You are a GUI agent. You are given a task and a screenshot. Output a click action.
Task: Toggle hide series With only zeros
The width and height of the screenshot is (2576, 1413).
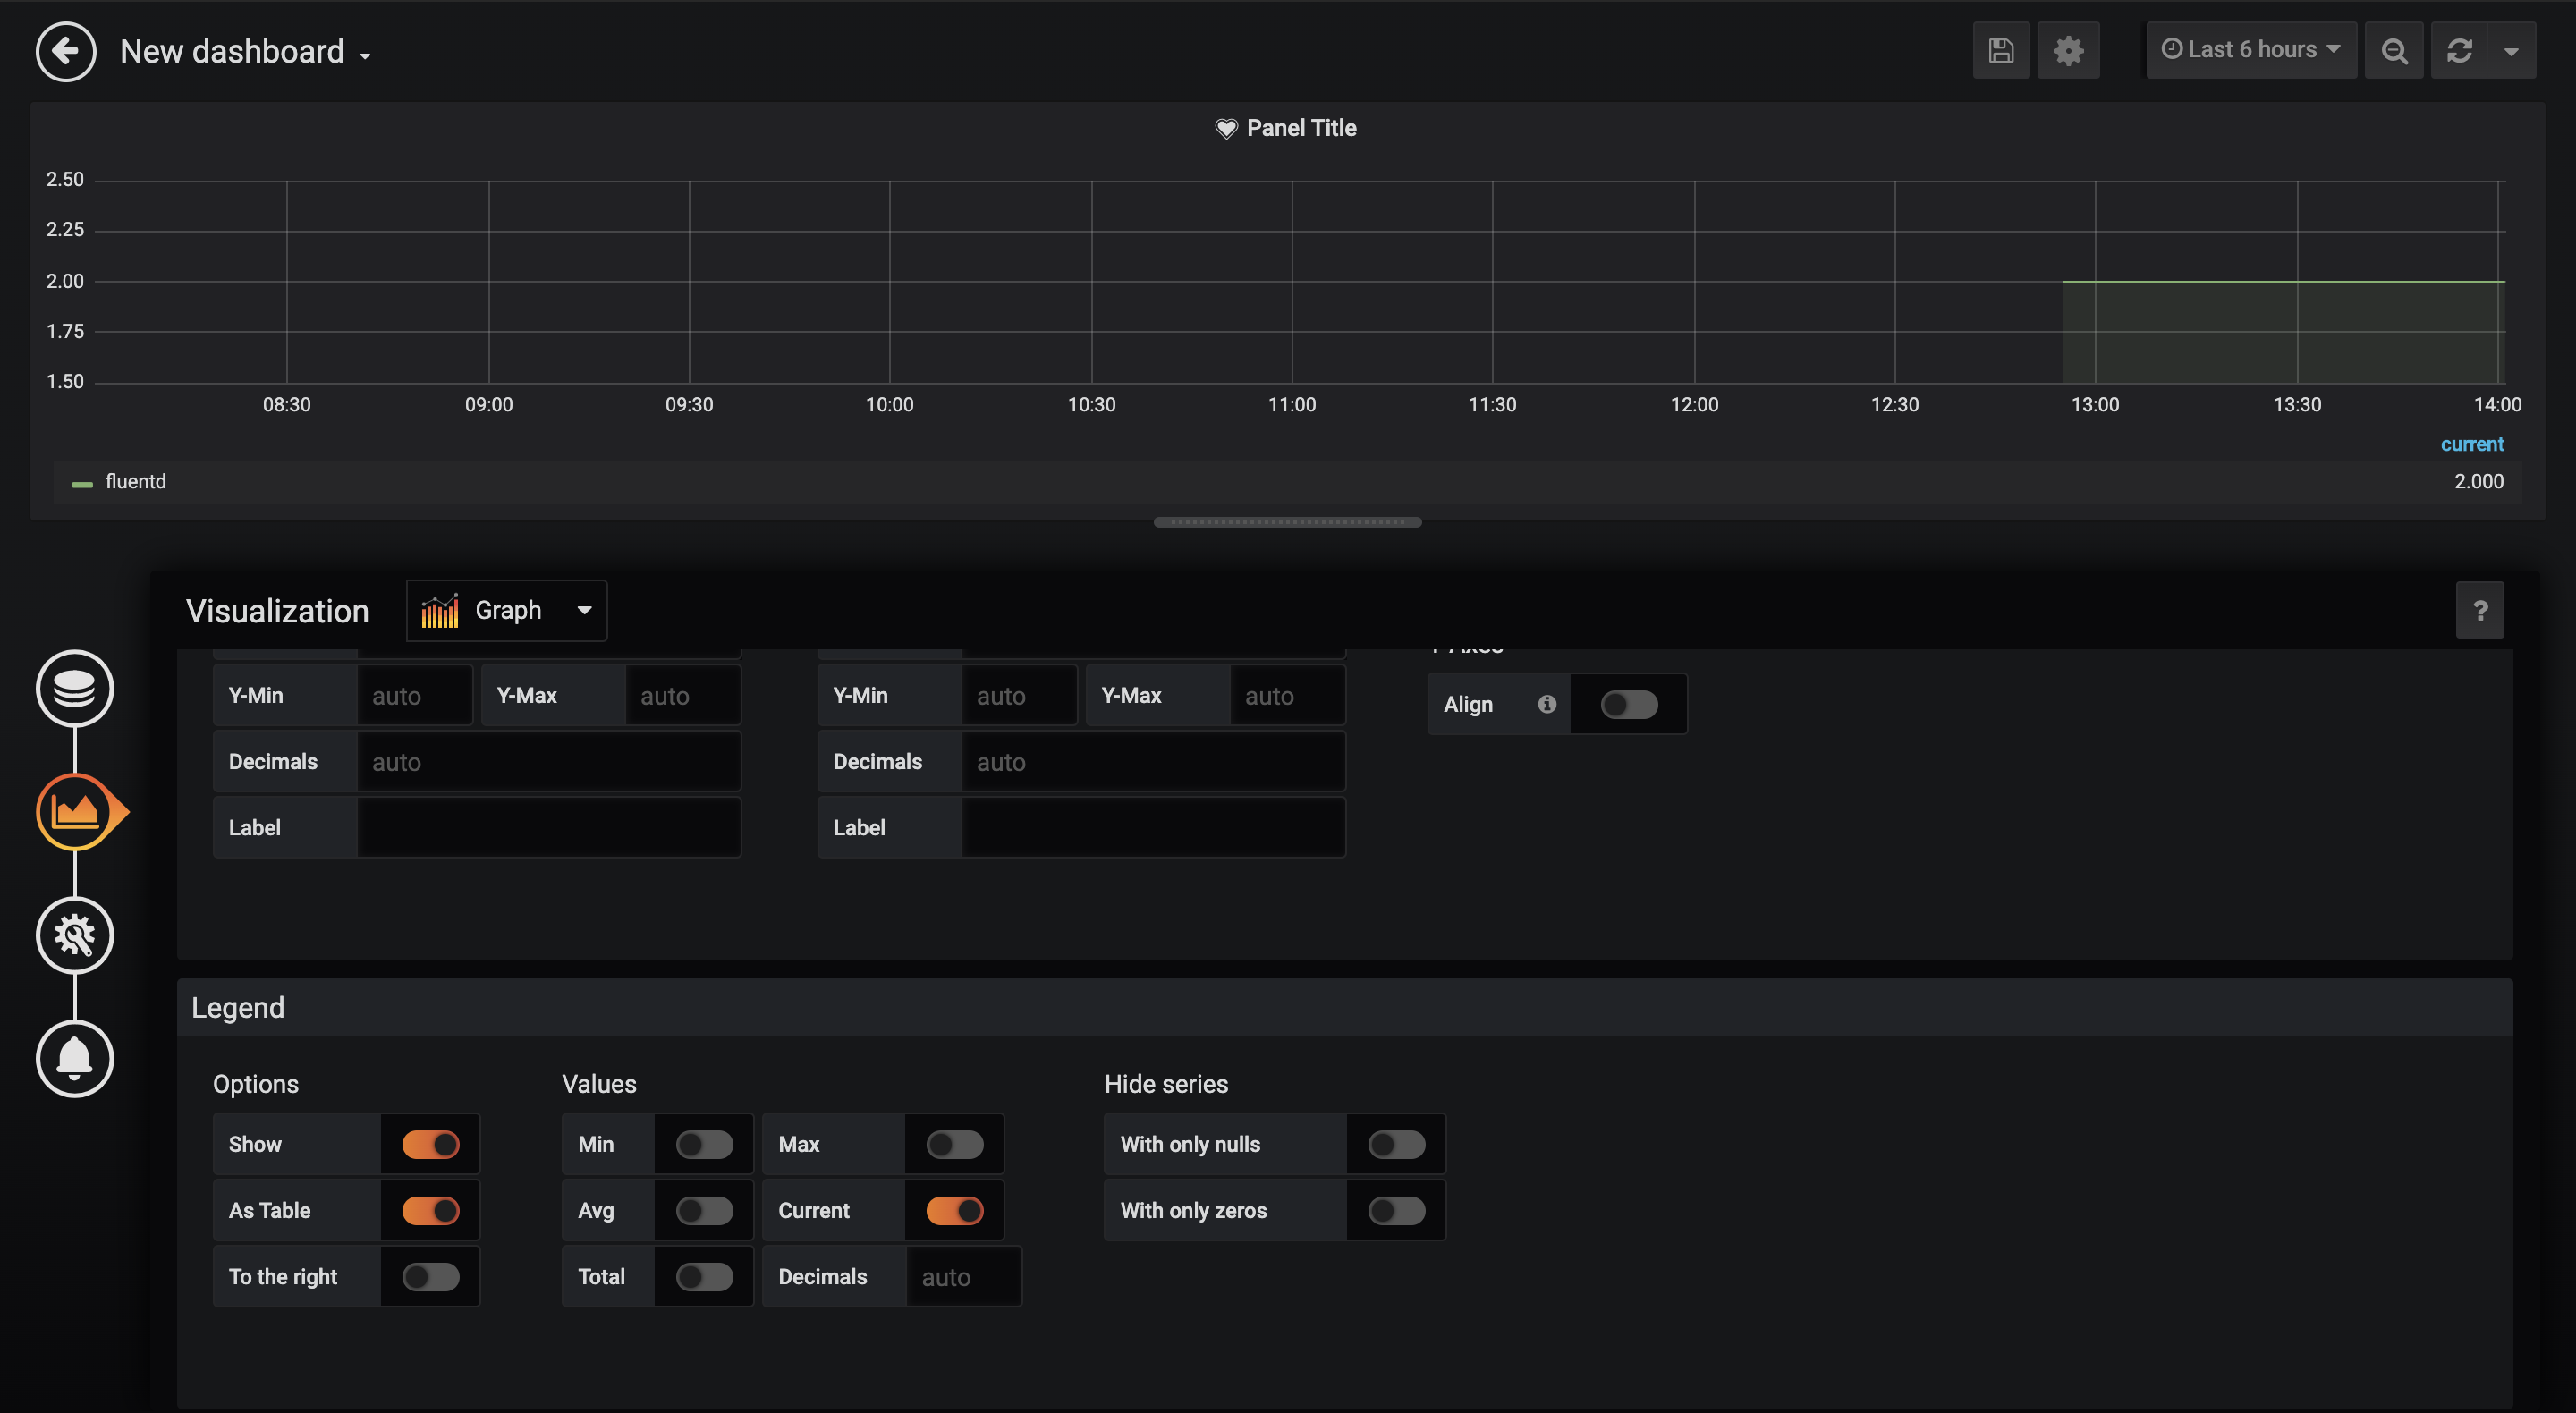point(1397,1210)
